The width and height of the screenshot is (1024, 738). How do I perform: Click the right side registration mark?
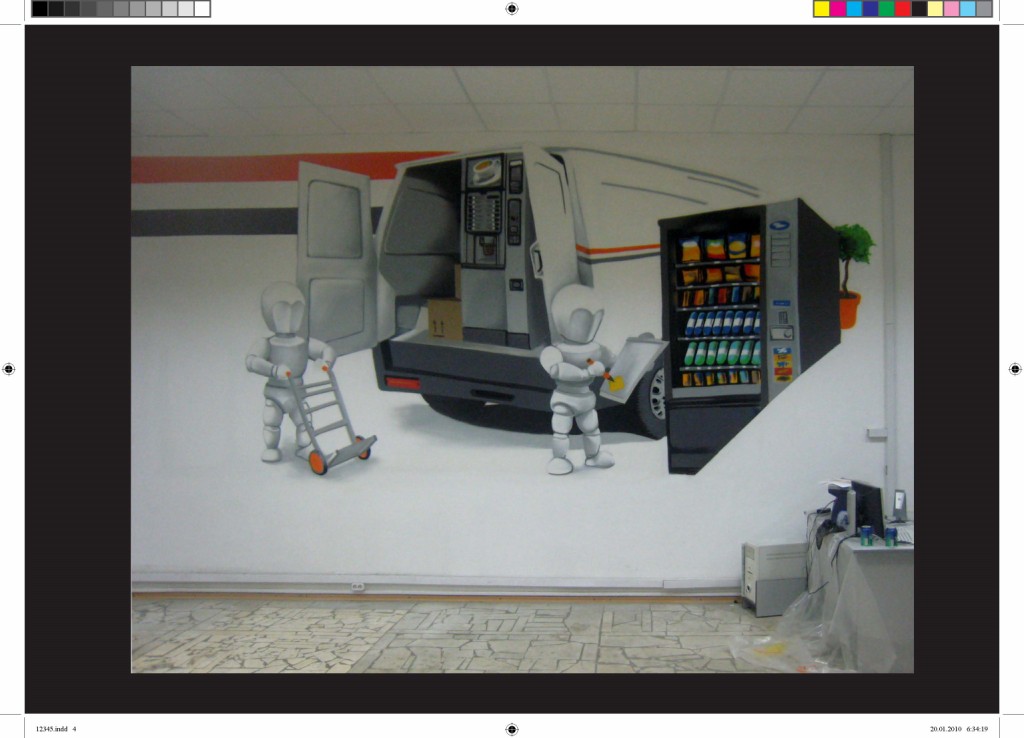coord(1015,369)
